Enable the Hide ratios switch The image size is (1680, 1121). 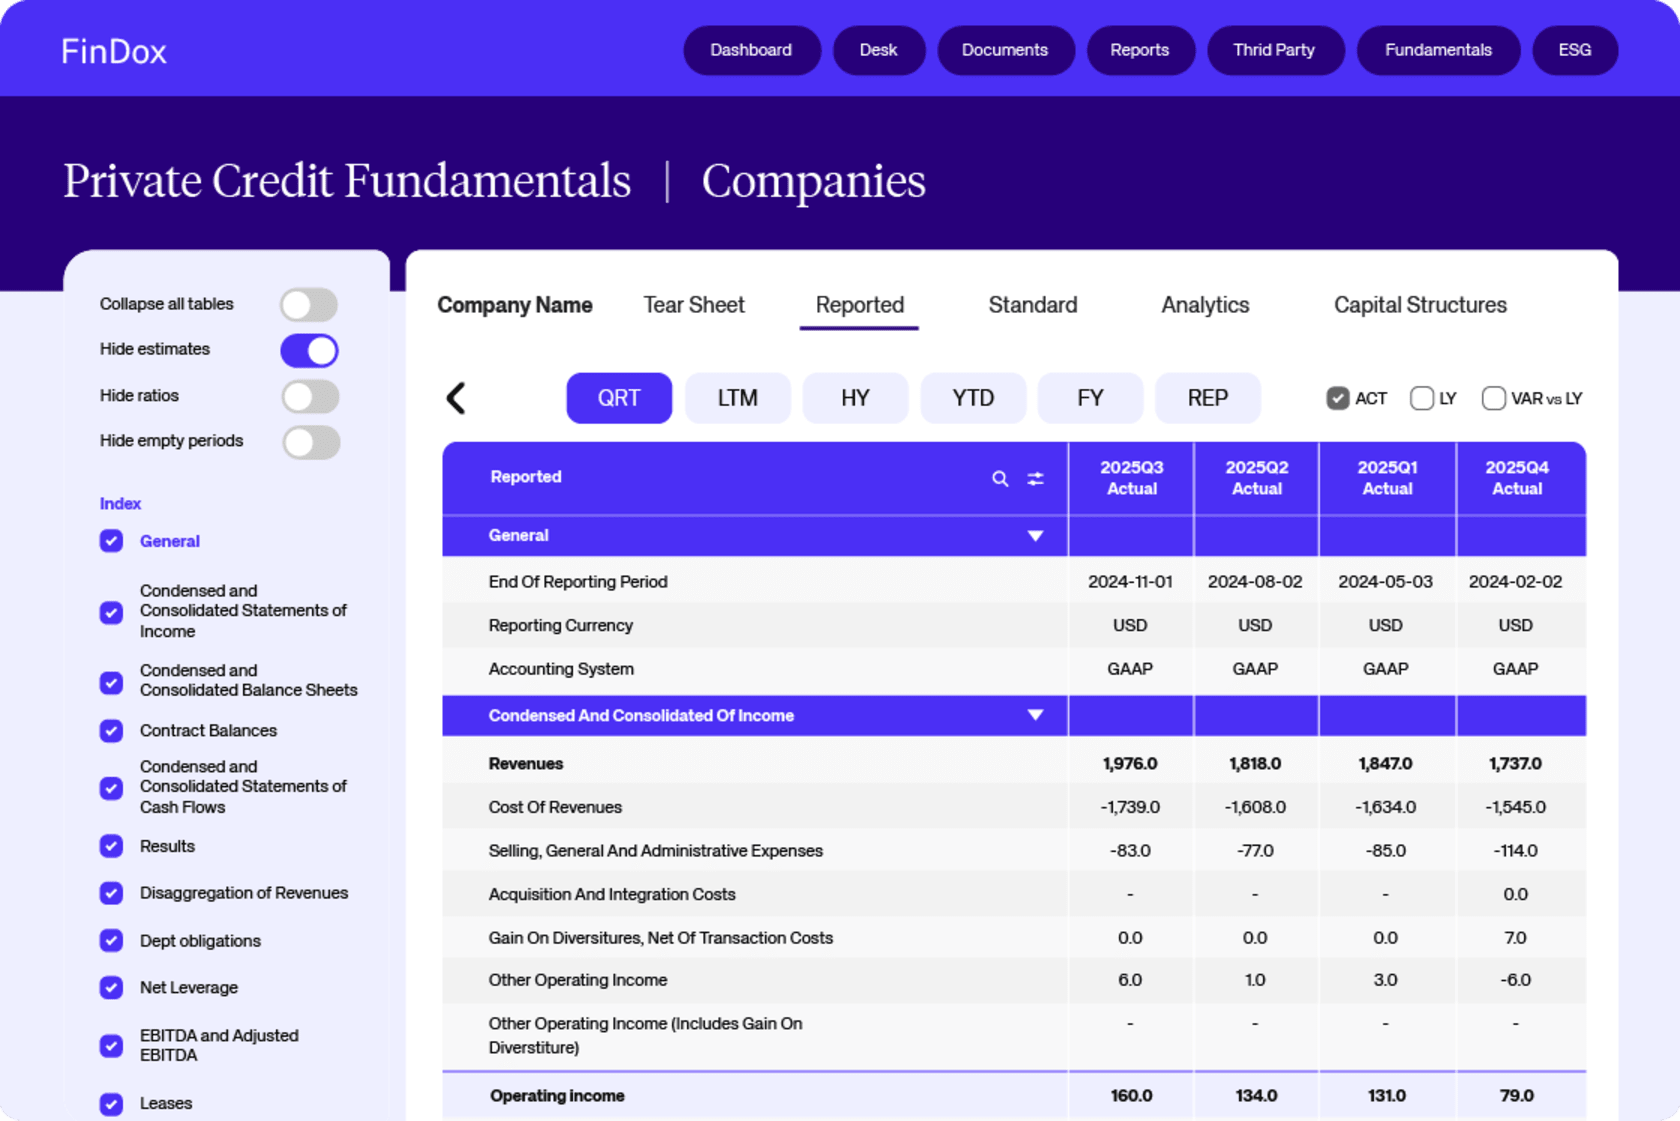click(x=309, y=397)
